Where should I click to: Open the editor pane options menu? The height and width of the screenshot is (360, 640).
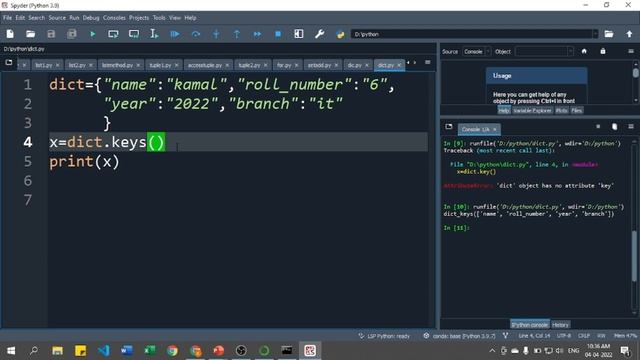click(427, 62)
